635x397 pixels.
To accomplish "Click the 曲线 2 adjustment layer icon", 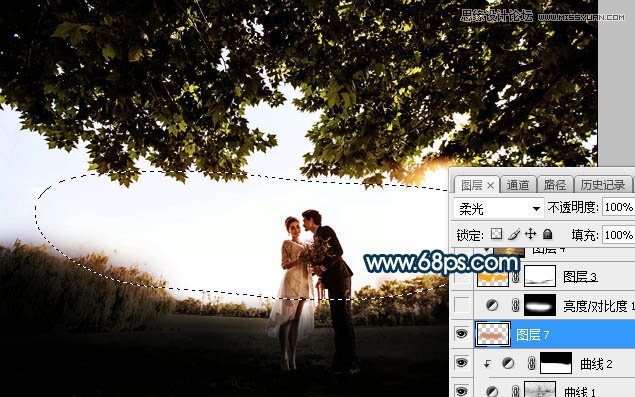I will click(x=508, y=363).
